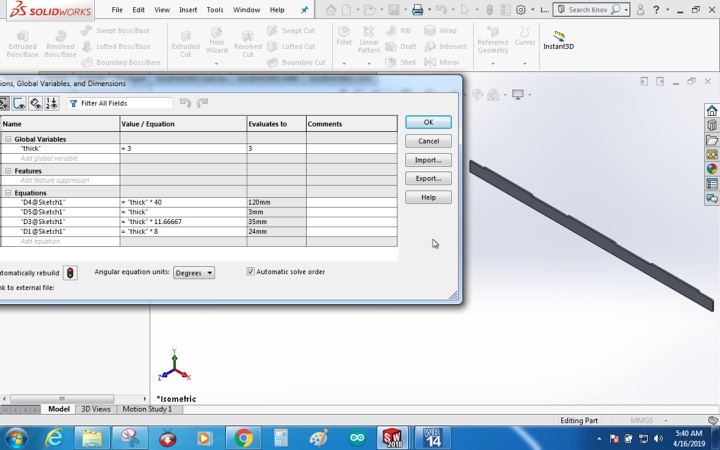Click the horizontal scrollbar in feature tree panel
The image size is (720, 450).
click(x=62, y=399)
